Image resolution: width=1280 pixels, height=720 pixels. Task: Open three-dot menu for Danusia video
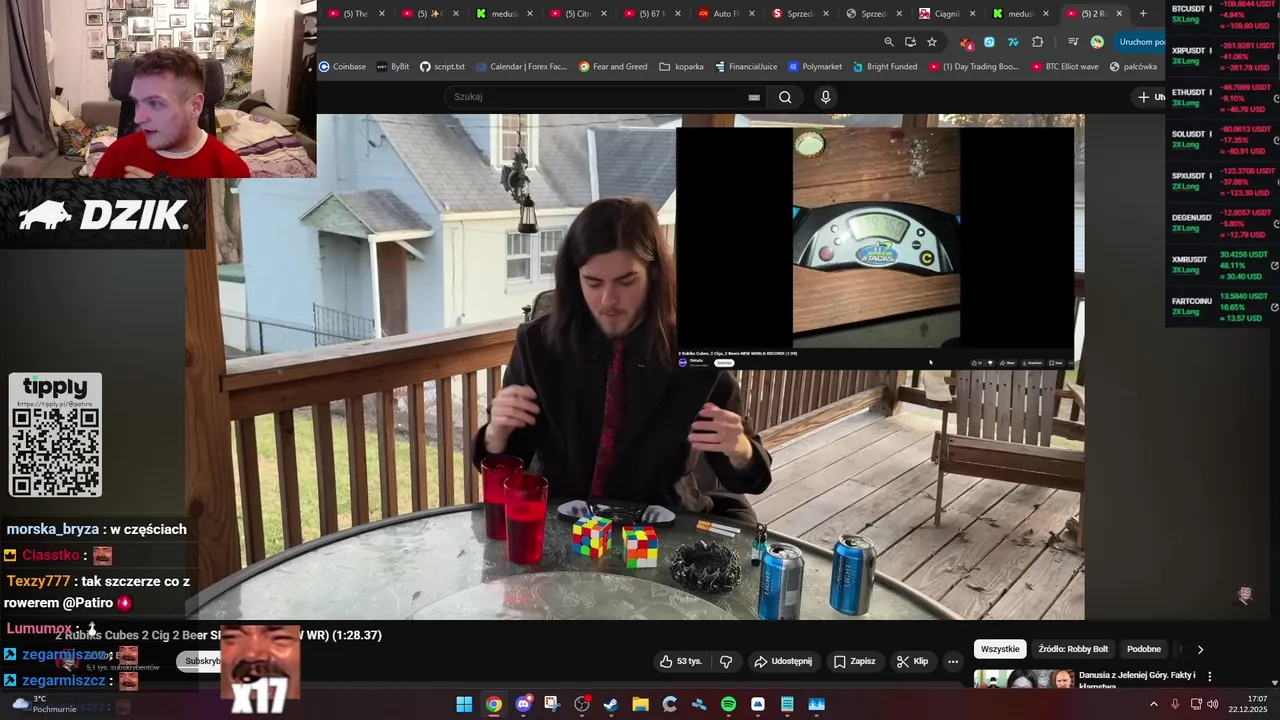(x=1209, y=677)
